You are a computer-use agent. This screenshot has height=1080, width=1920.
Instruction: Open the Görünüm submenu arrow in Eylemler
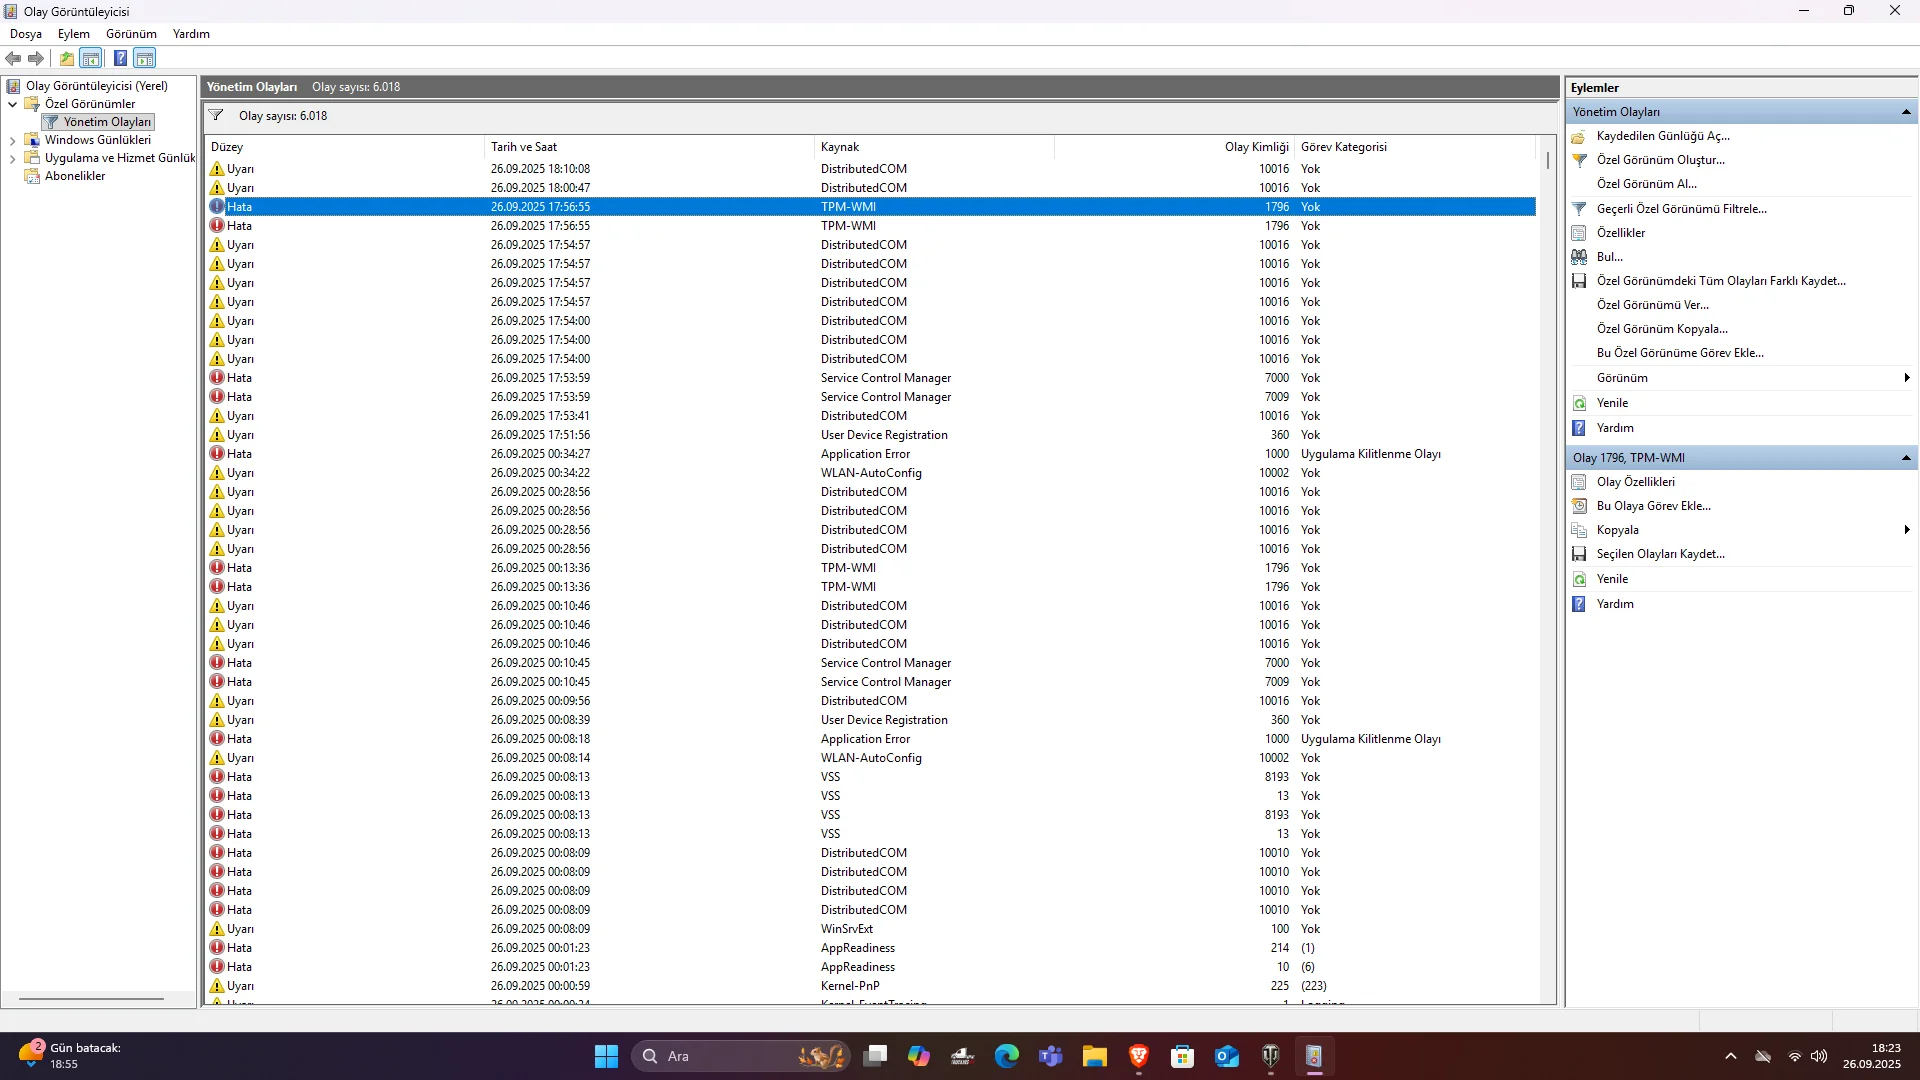1906,378
